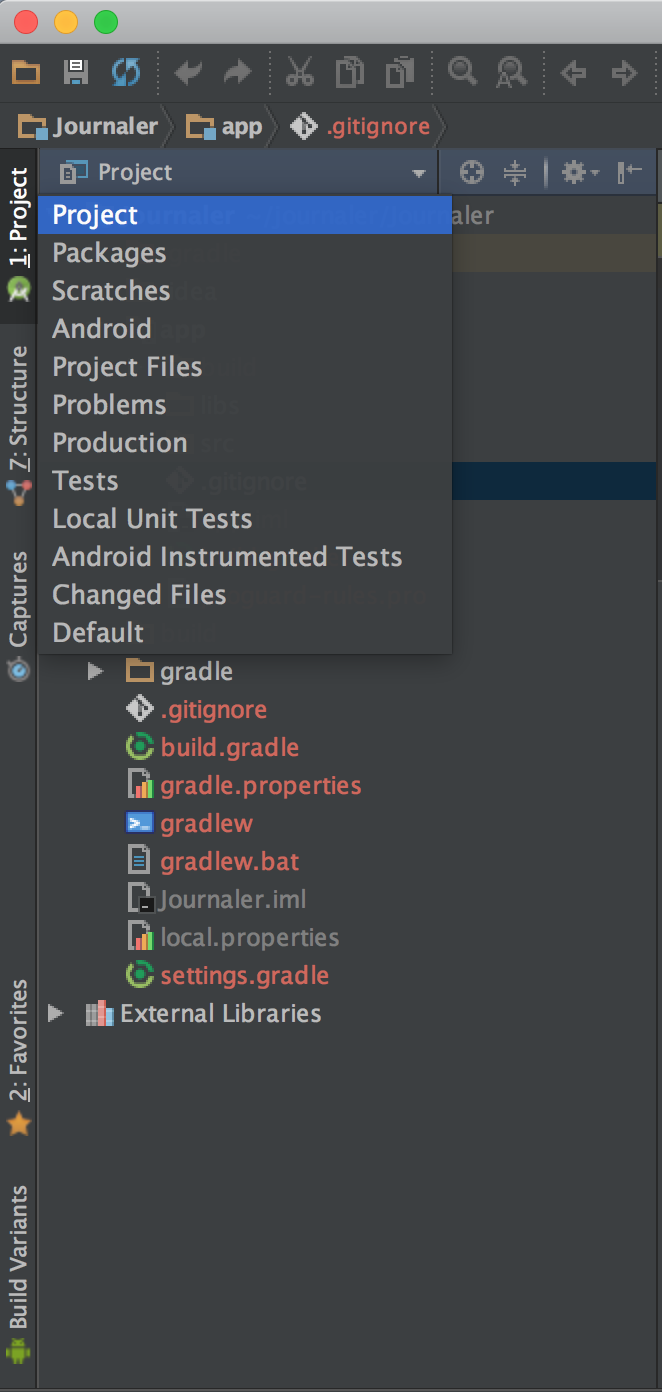The image size is (662, 1392).
Task: Open project folder icon in toolbar
Action: (x=25, y=72)
